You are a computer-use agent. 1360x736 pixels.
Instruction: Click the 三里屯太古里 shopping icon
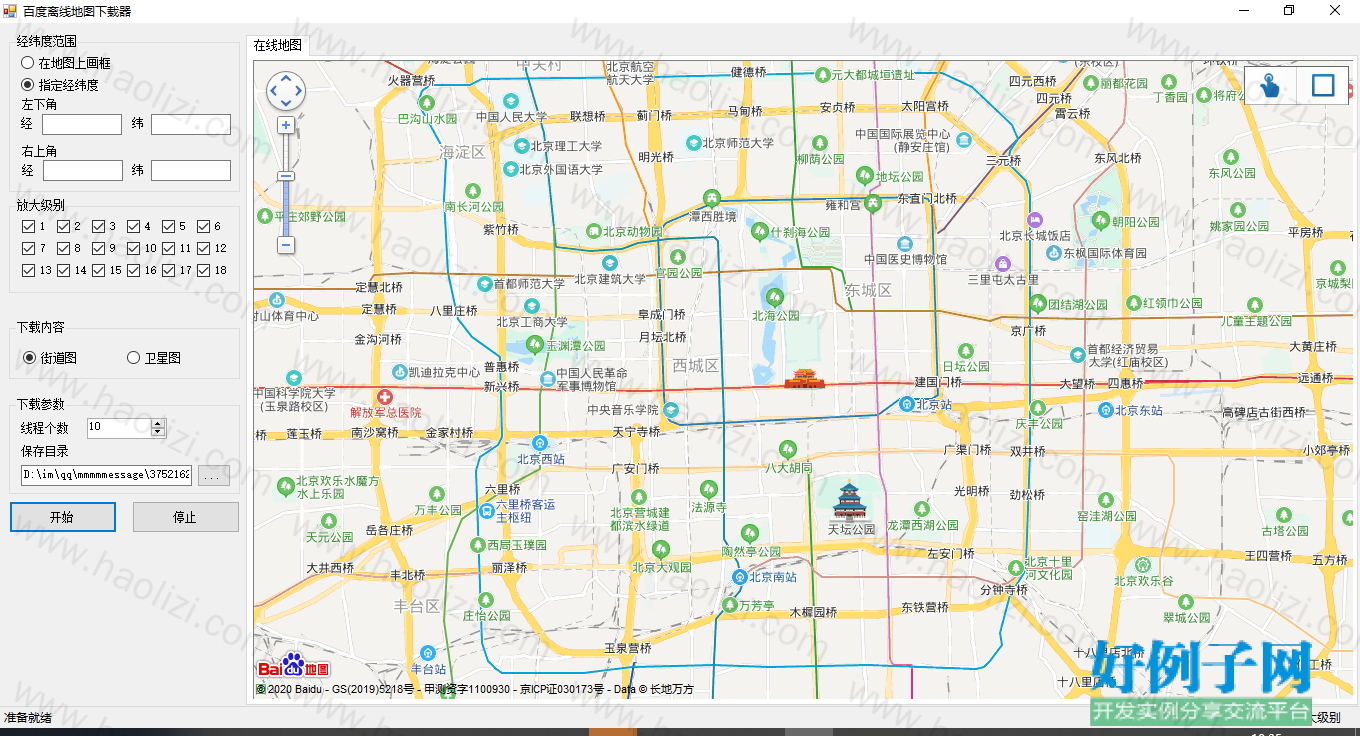[1002, 264]
